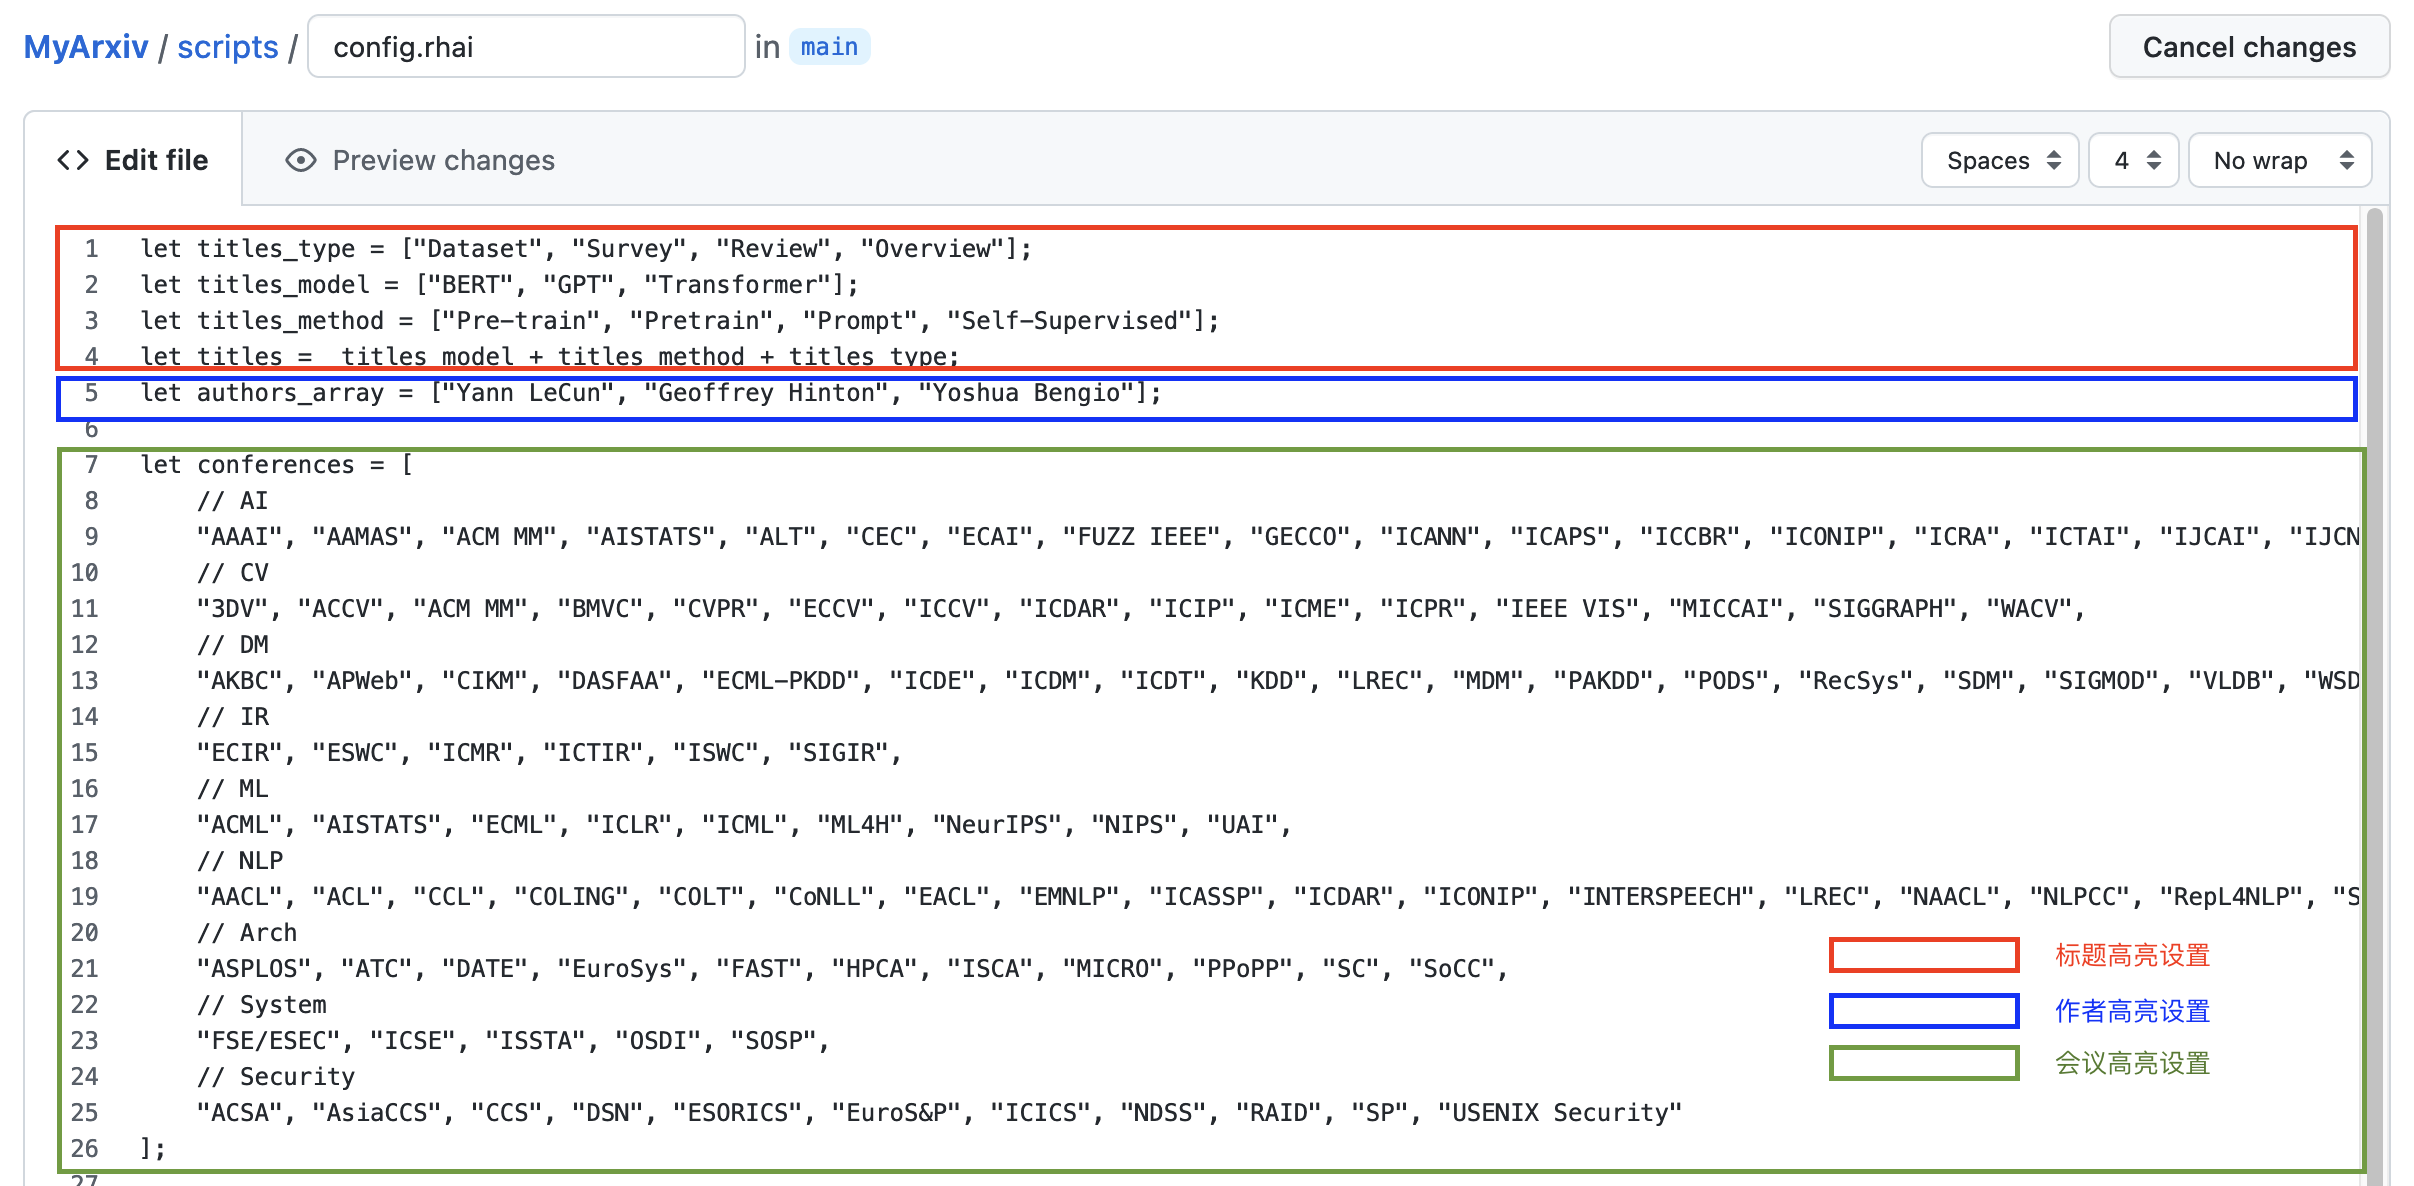Screen dimensions: 2414x1186
Task: Open the Spaces indent mode dropdown
Action: (2000, 160)
